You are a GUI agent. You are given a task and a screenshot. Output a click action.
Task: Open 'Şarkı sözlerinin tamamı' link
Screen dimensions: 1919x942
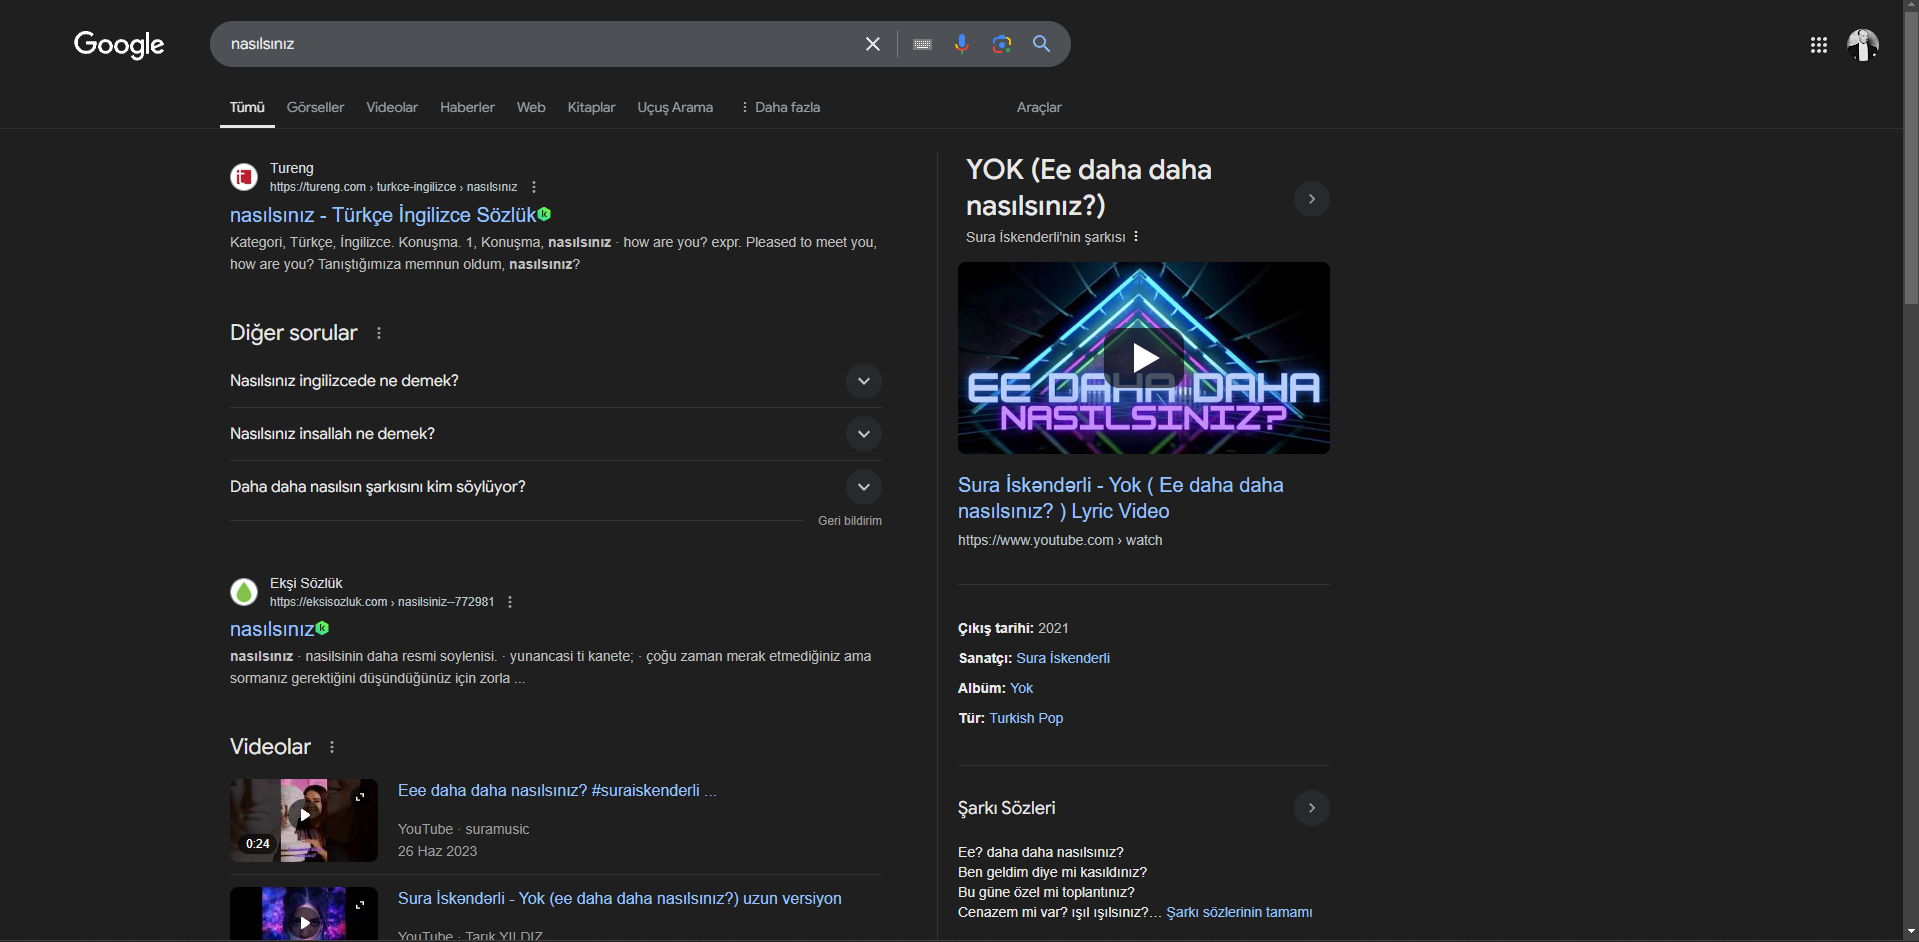pos(1239,912)
